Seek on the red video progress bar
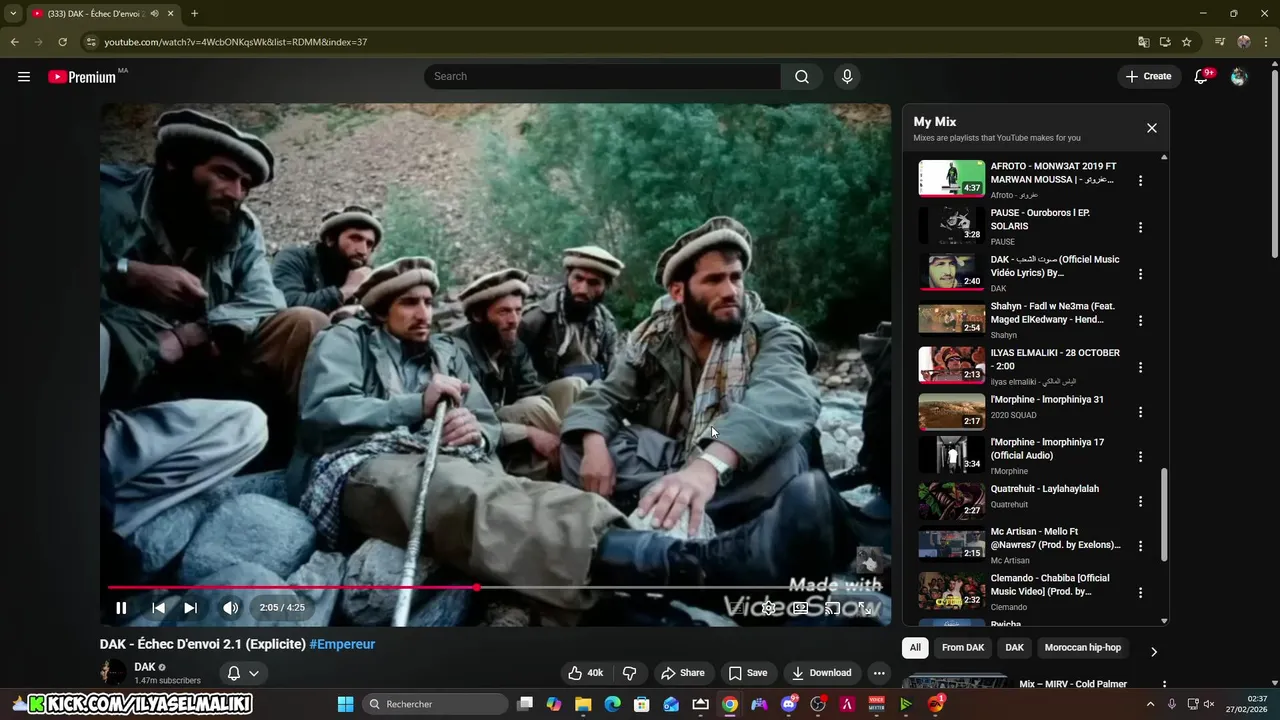 495,587
